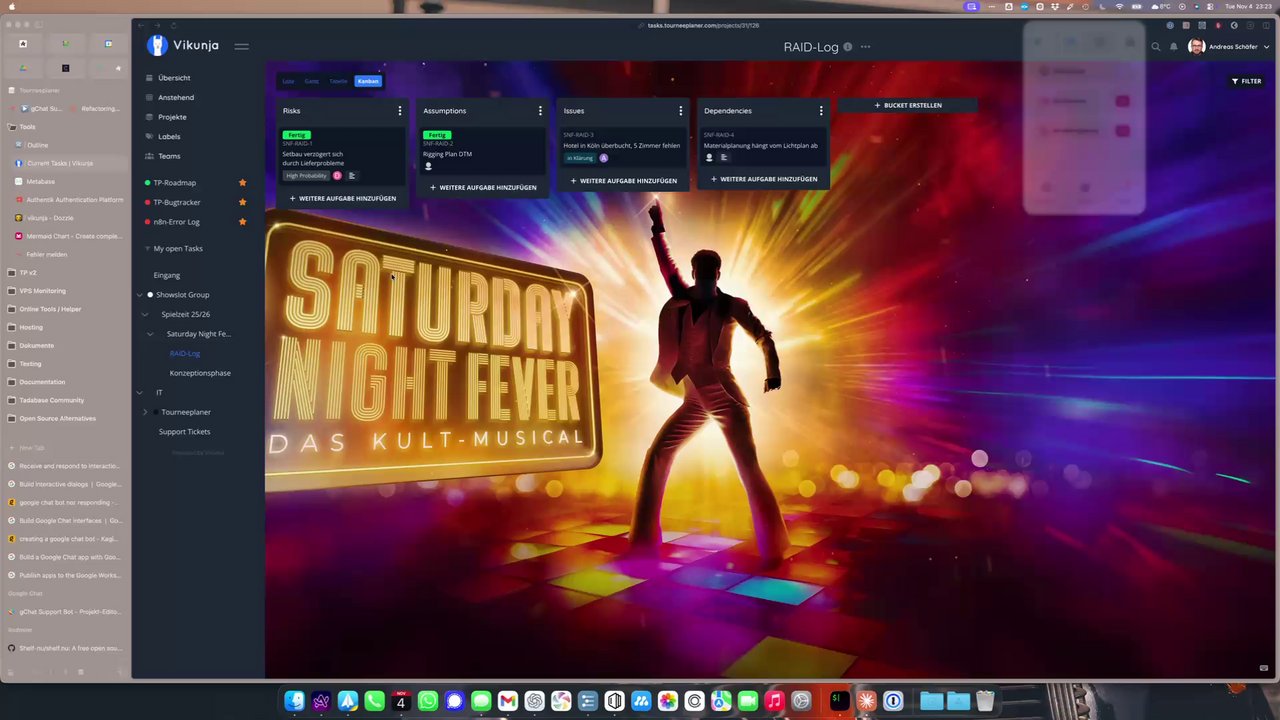Click the description icon on Materialplanung card
1280x720 pixels.
724,157
